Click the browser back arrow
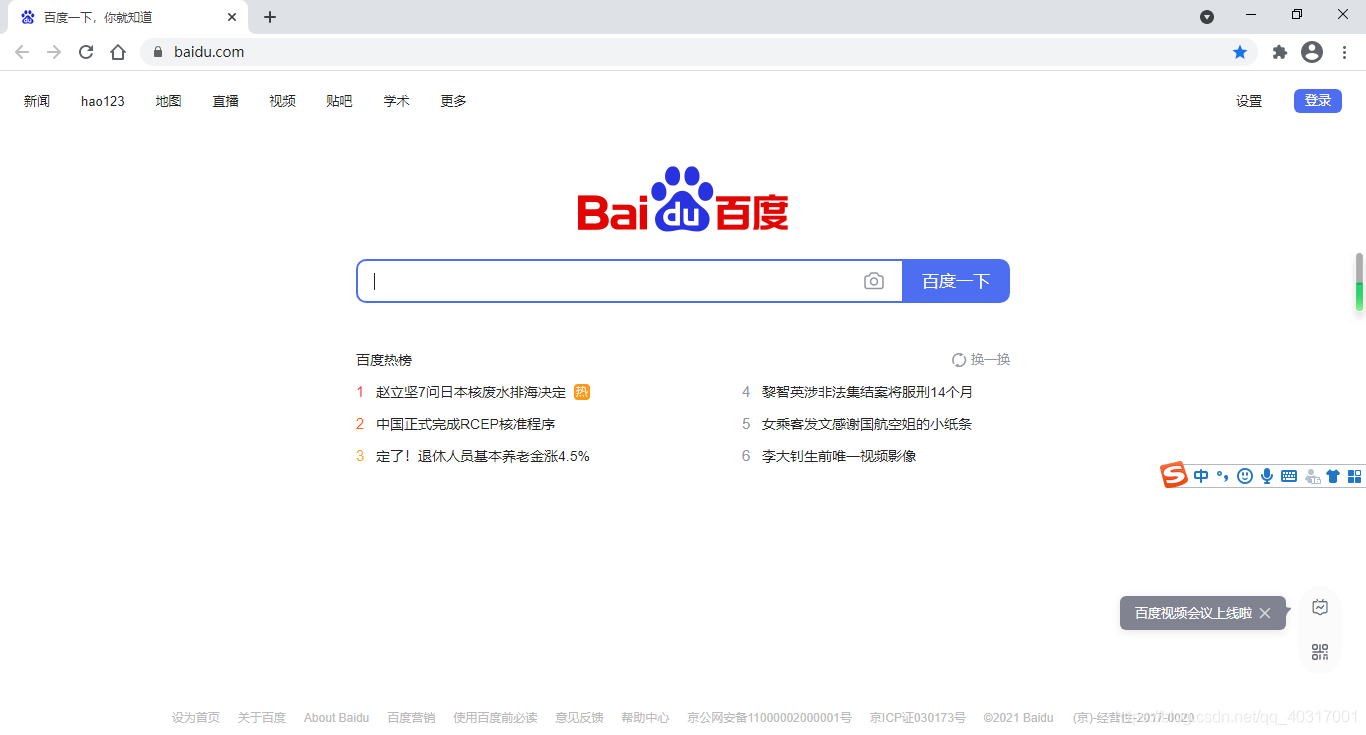The width and height of the screenshot is (1366, 735). click(x=22, y=52)
